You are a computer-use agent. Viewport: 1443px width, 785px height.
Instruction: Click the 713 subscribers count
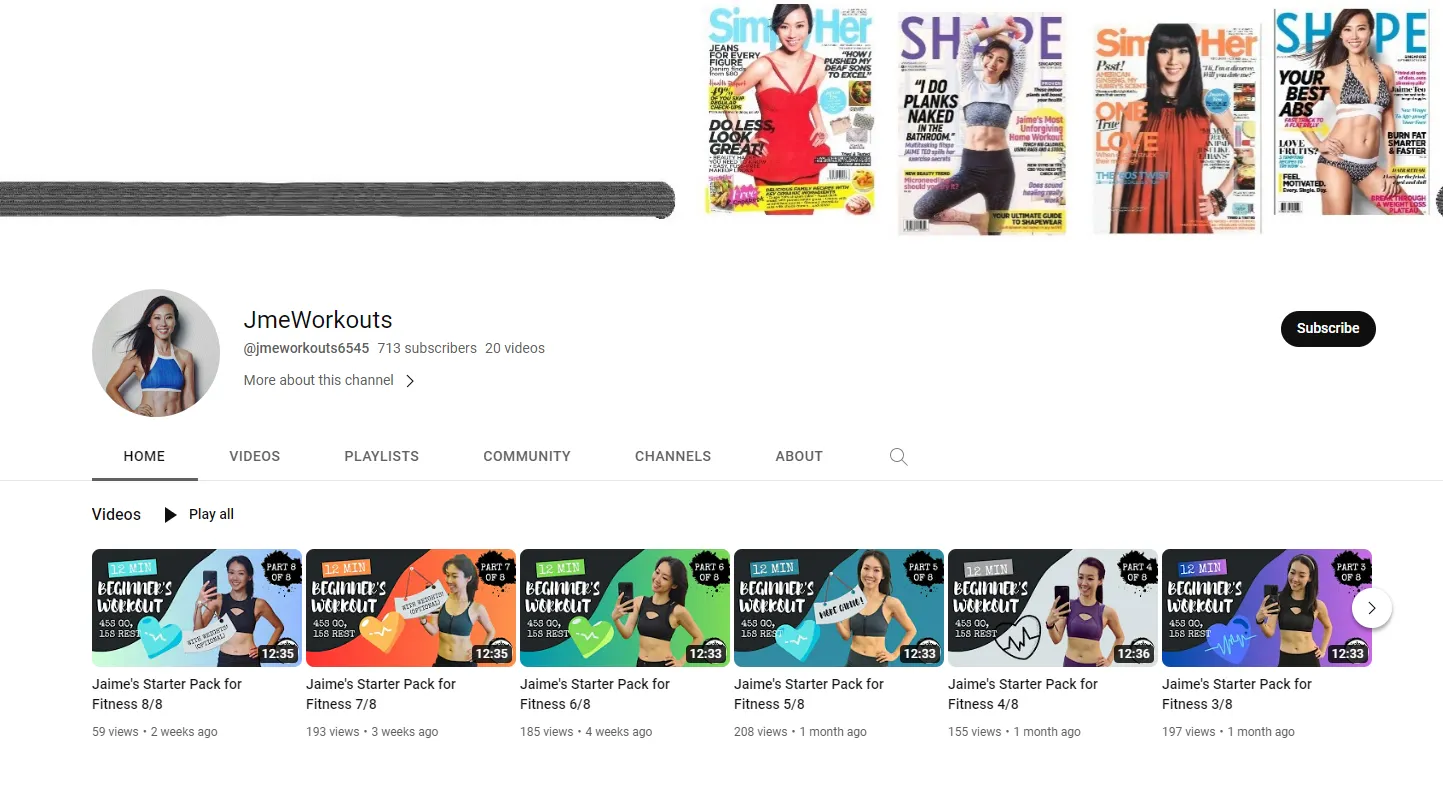tap(427, 348)
